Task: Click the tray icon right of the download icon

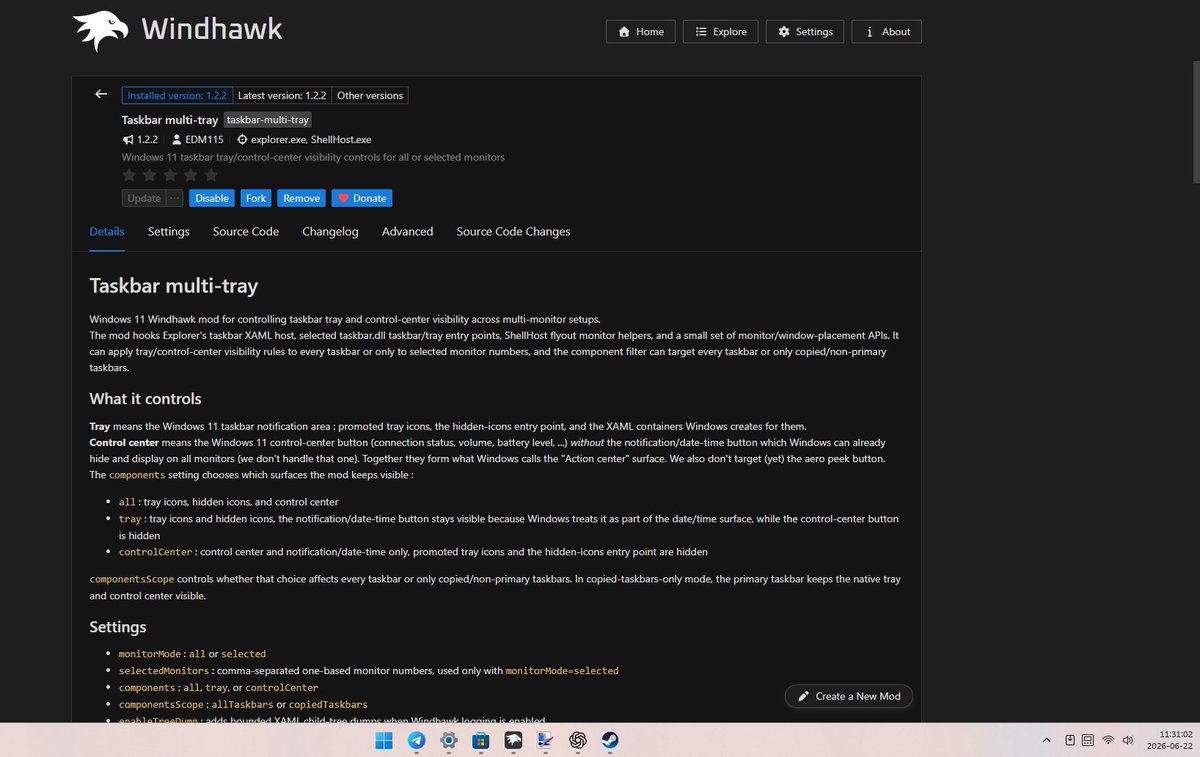Action: [1087, 740]
